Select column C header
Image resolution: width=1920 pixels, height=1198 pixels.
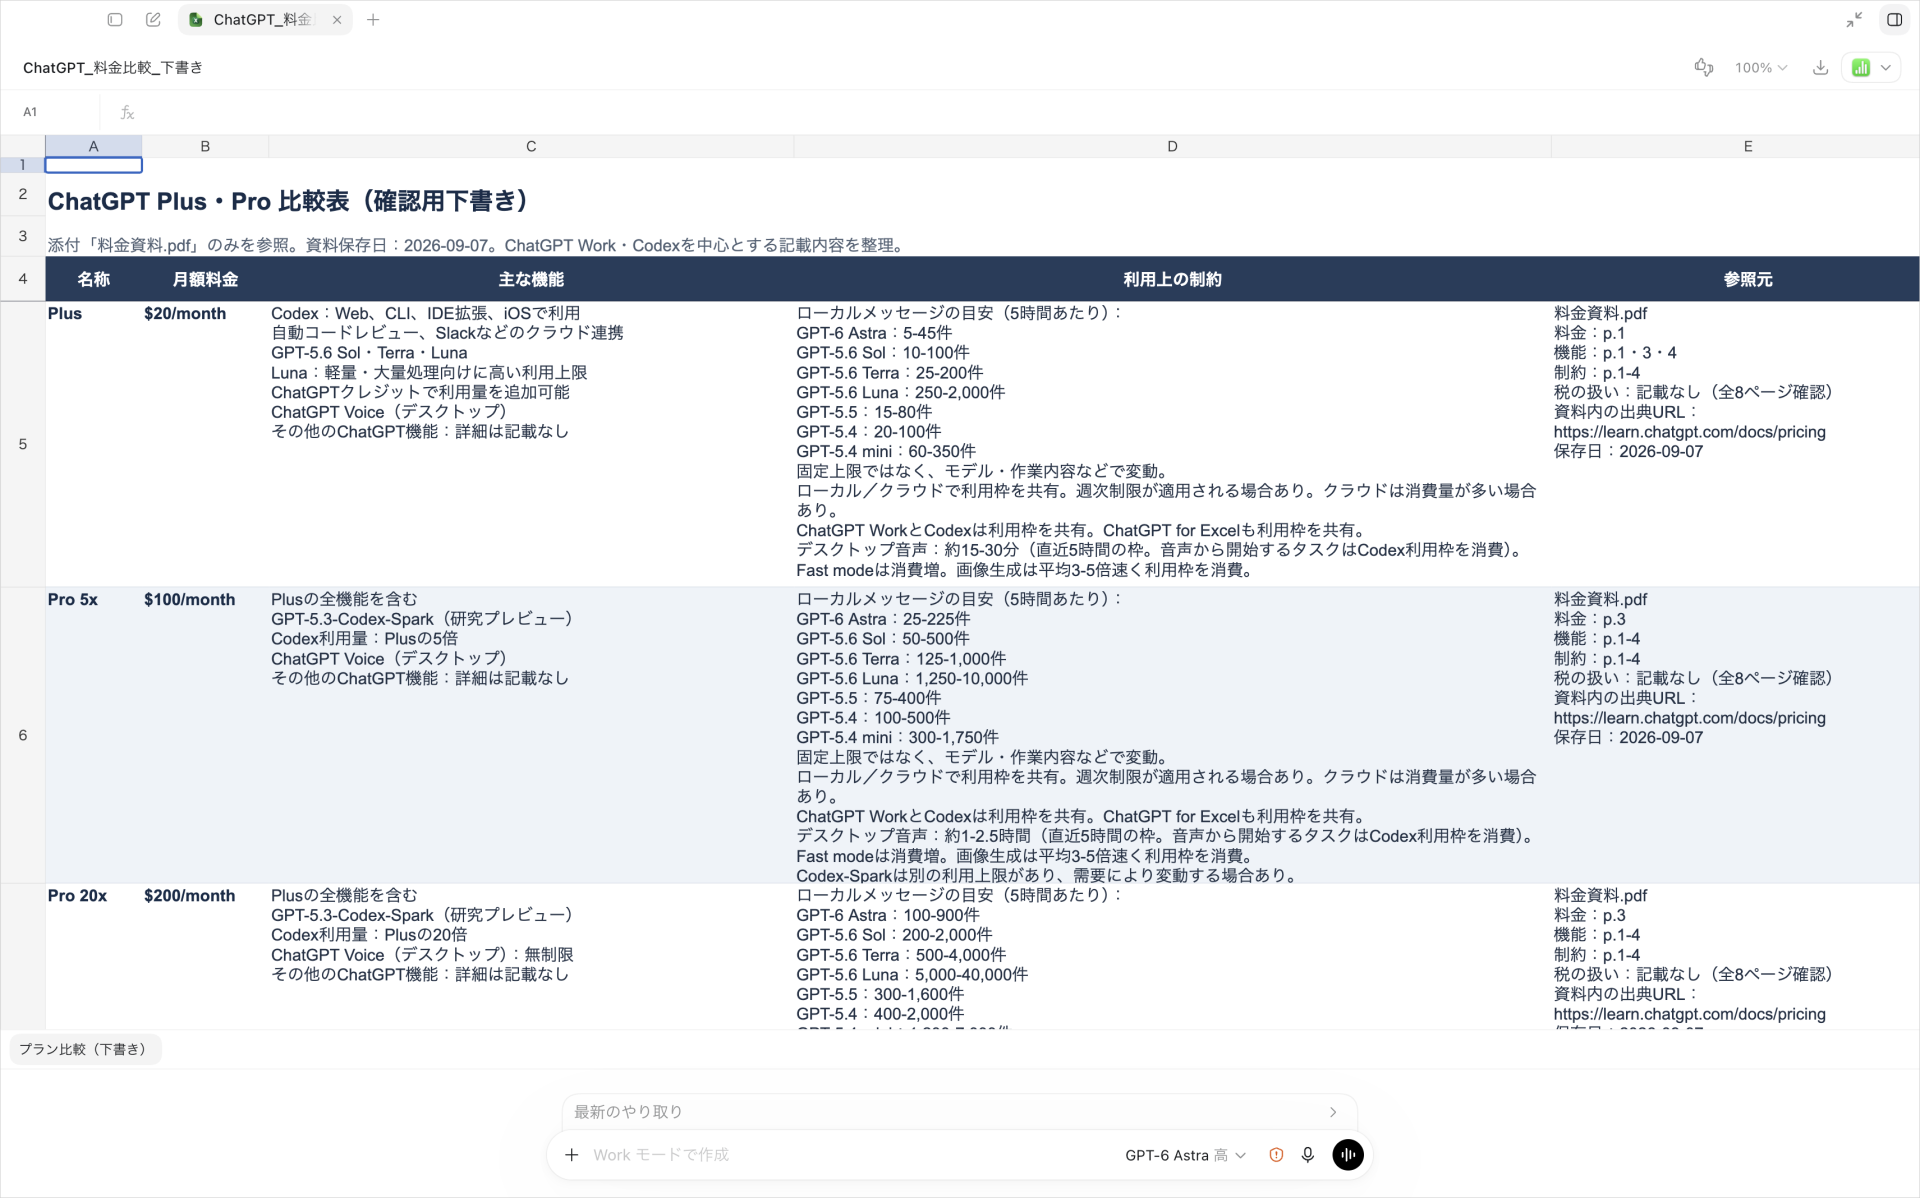point(531,146)
